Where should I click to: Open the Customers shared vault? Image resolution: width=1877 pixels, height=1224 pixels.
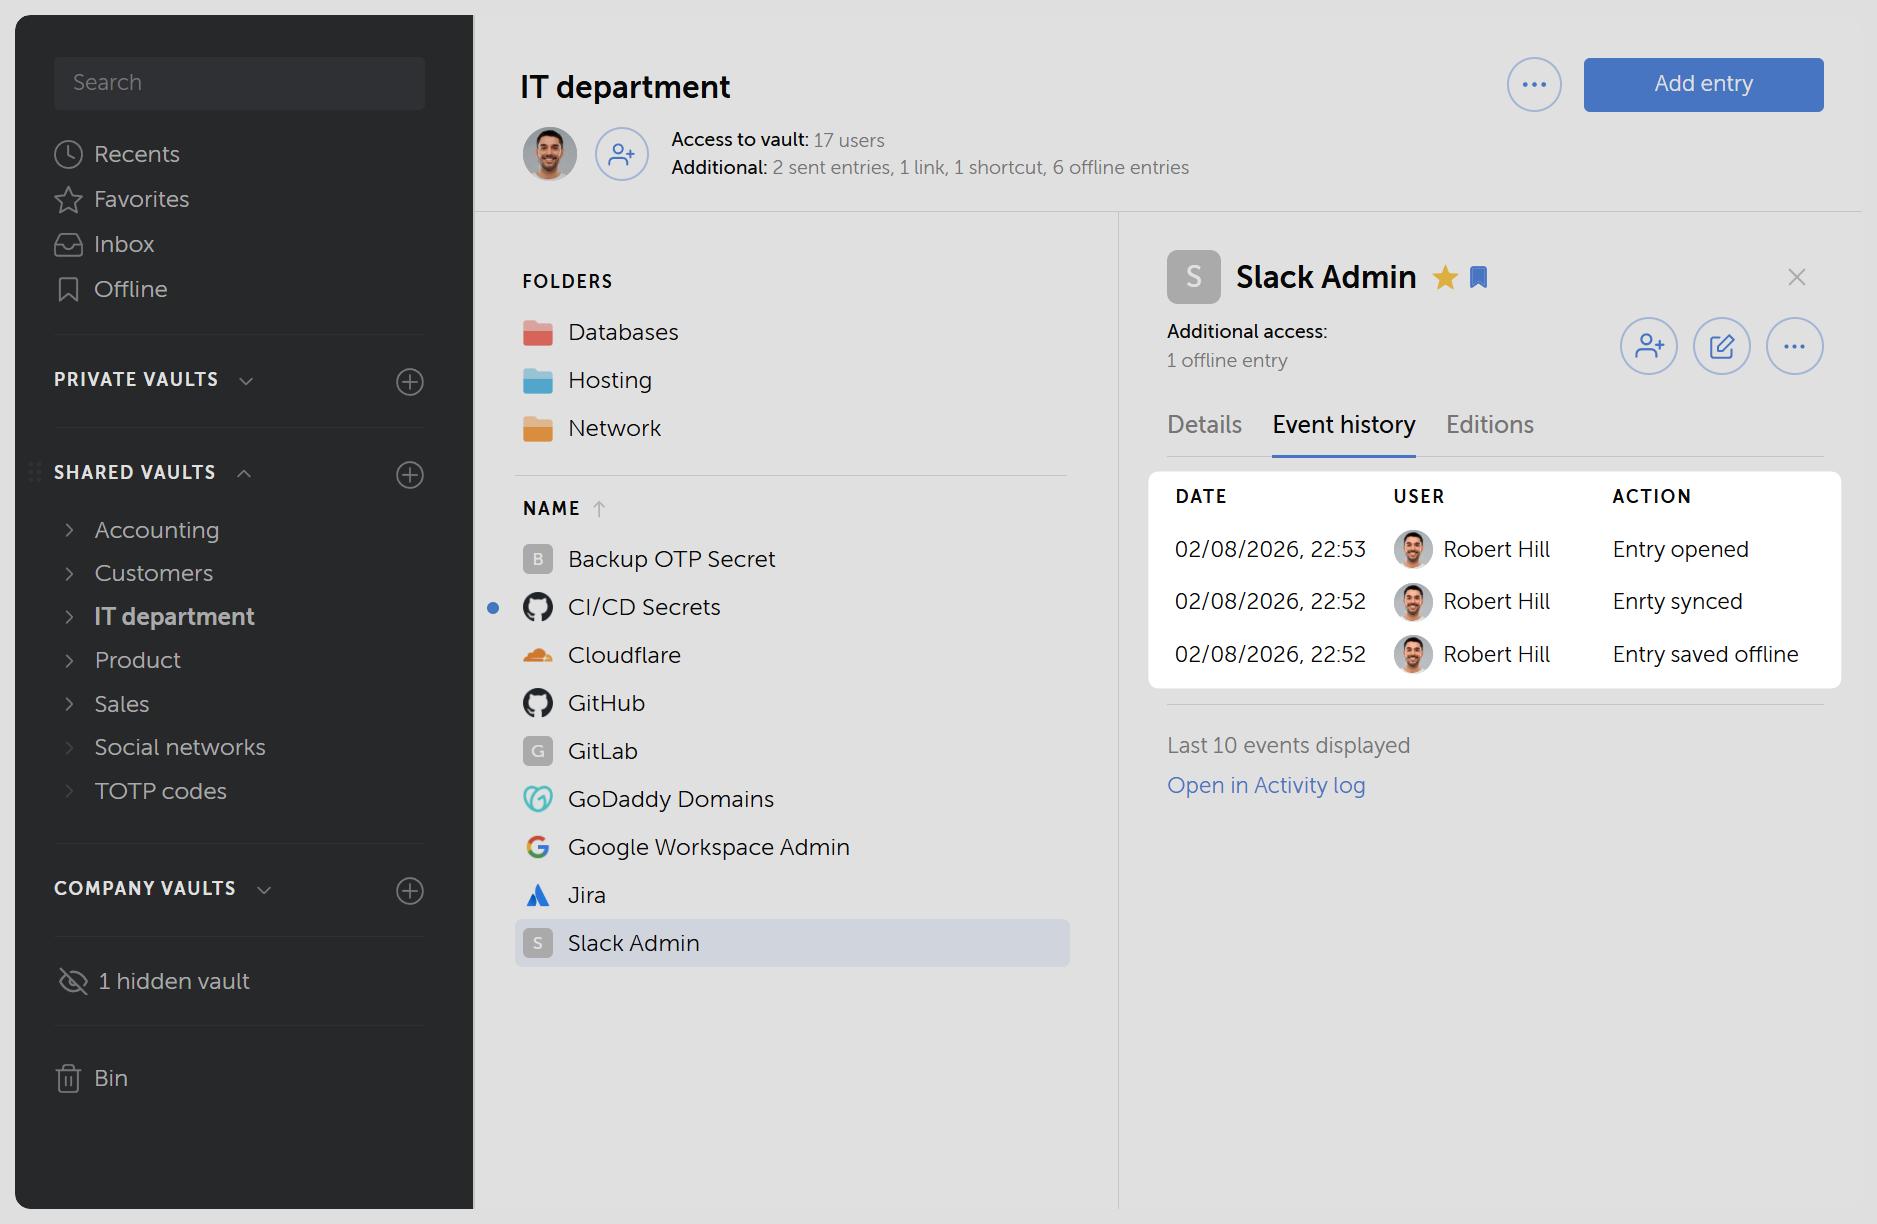(154, 573)
